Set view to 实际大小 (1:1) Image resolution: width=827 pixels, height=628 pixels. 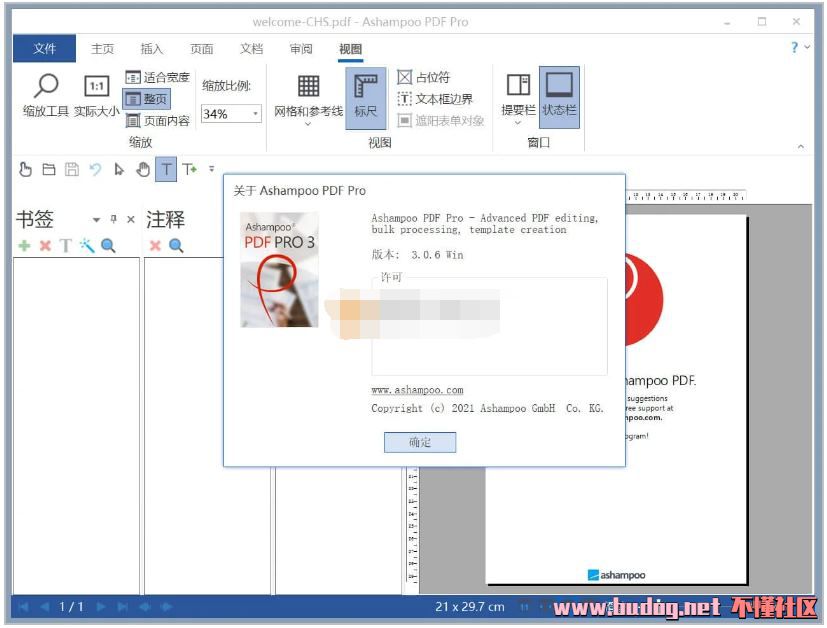point(97,95)
